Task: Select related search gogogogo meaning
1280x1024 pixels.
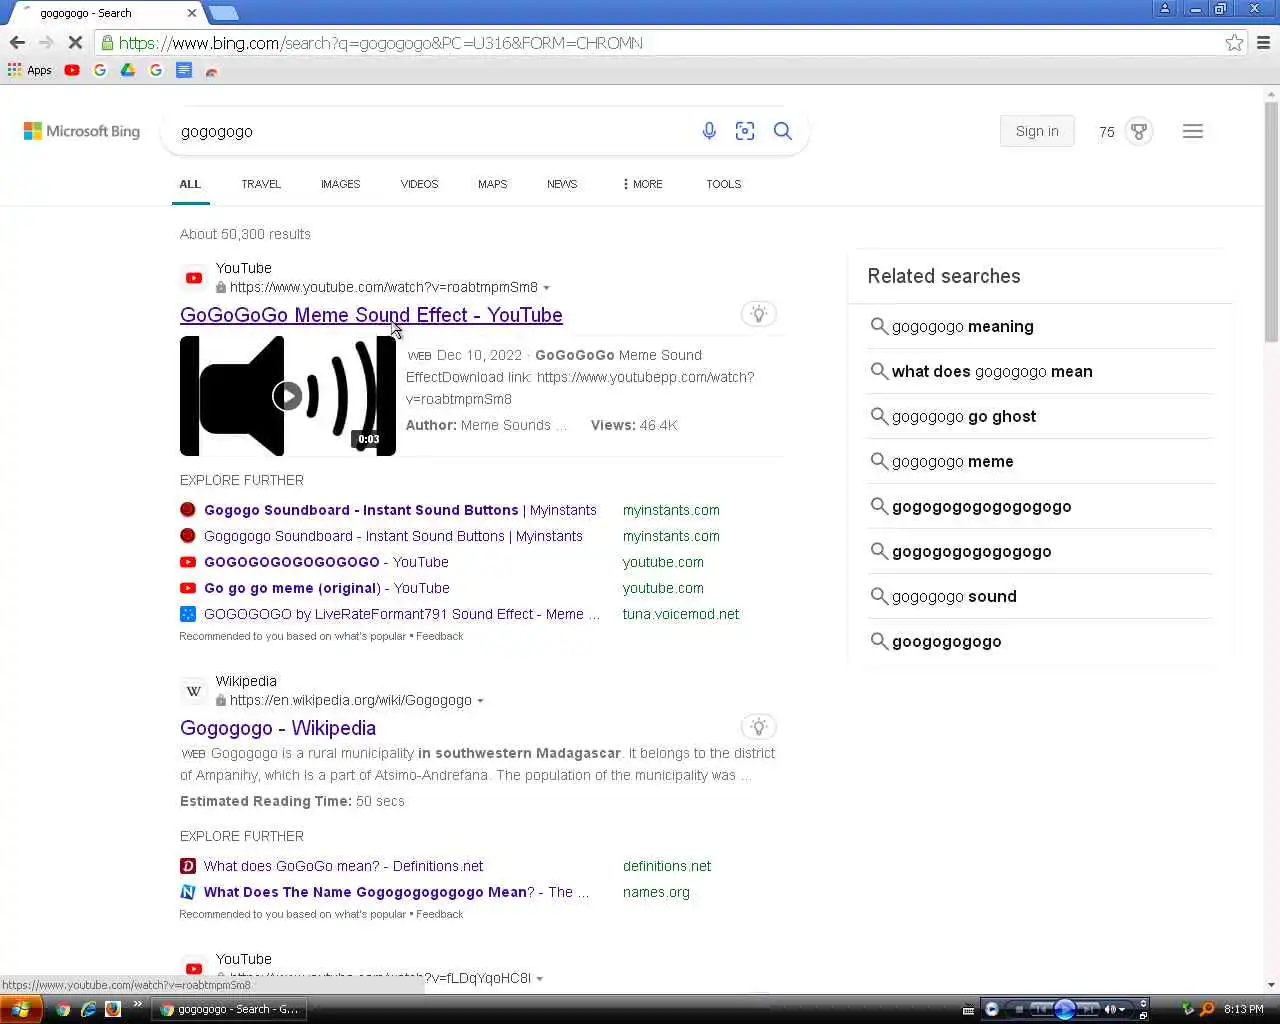Action: pos(1040,326)
